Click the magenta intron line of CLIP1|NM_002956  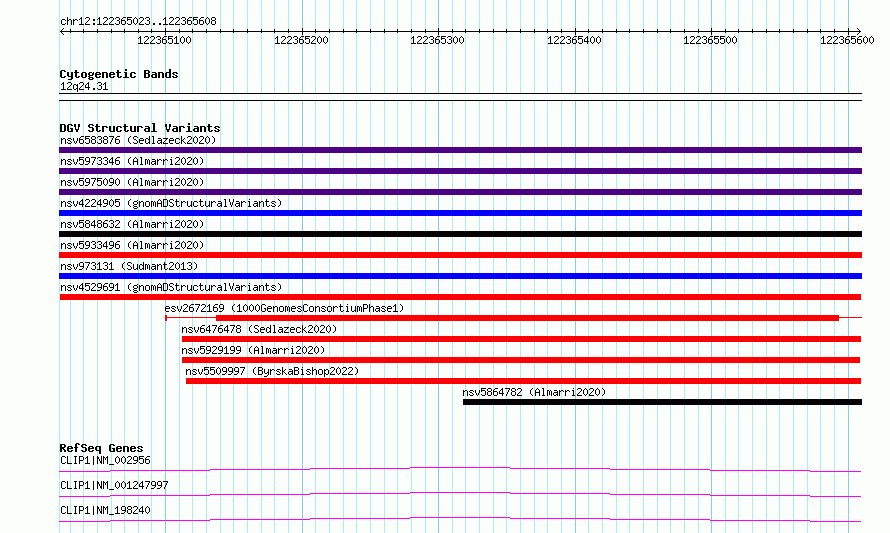[x=460, y=469]
